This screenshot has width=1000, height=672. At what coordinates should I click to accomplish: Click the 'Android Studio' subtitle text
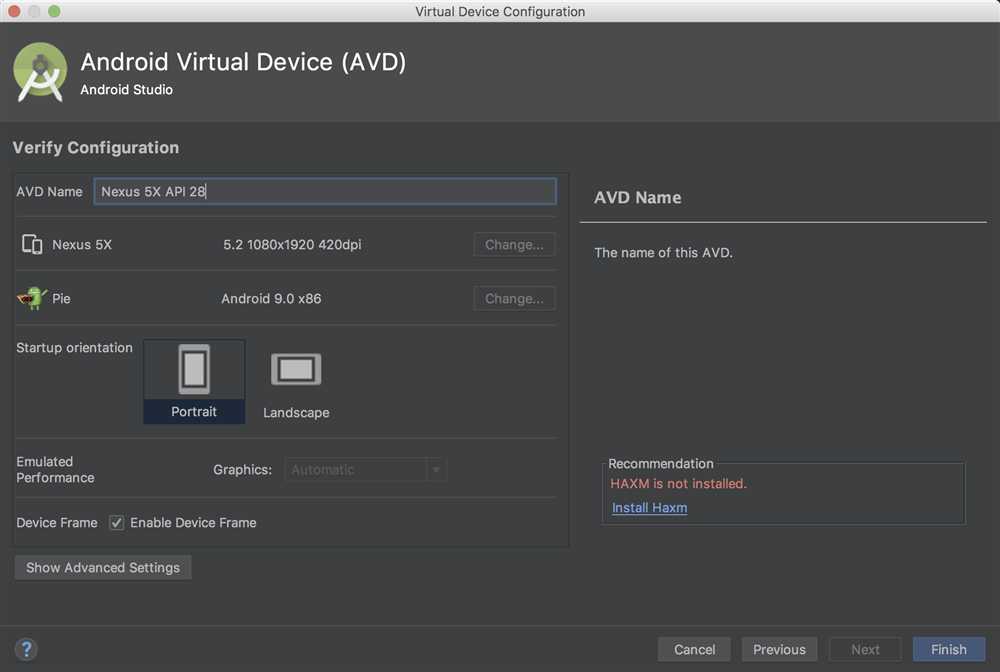126,90
